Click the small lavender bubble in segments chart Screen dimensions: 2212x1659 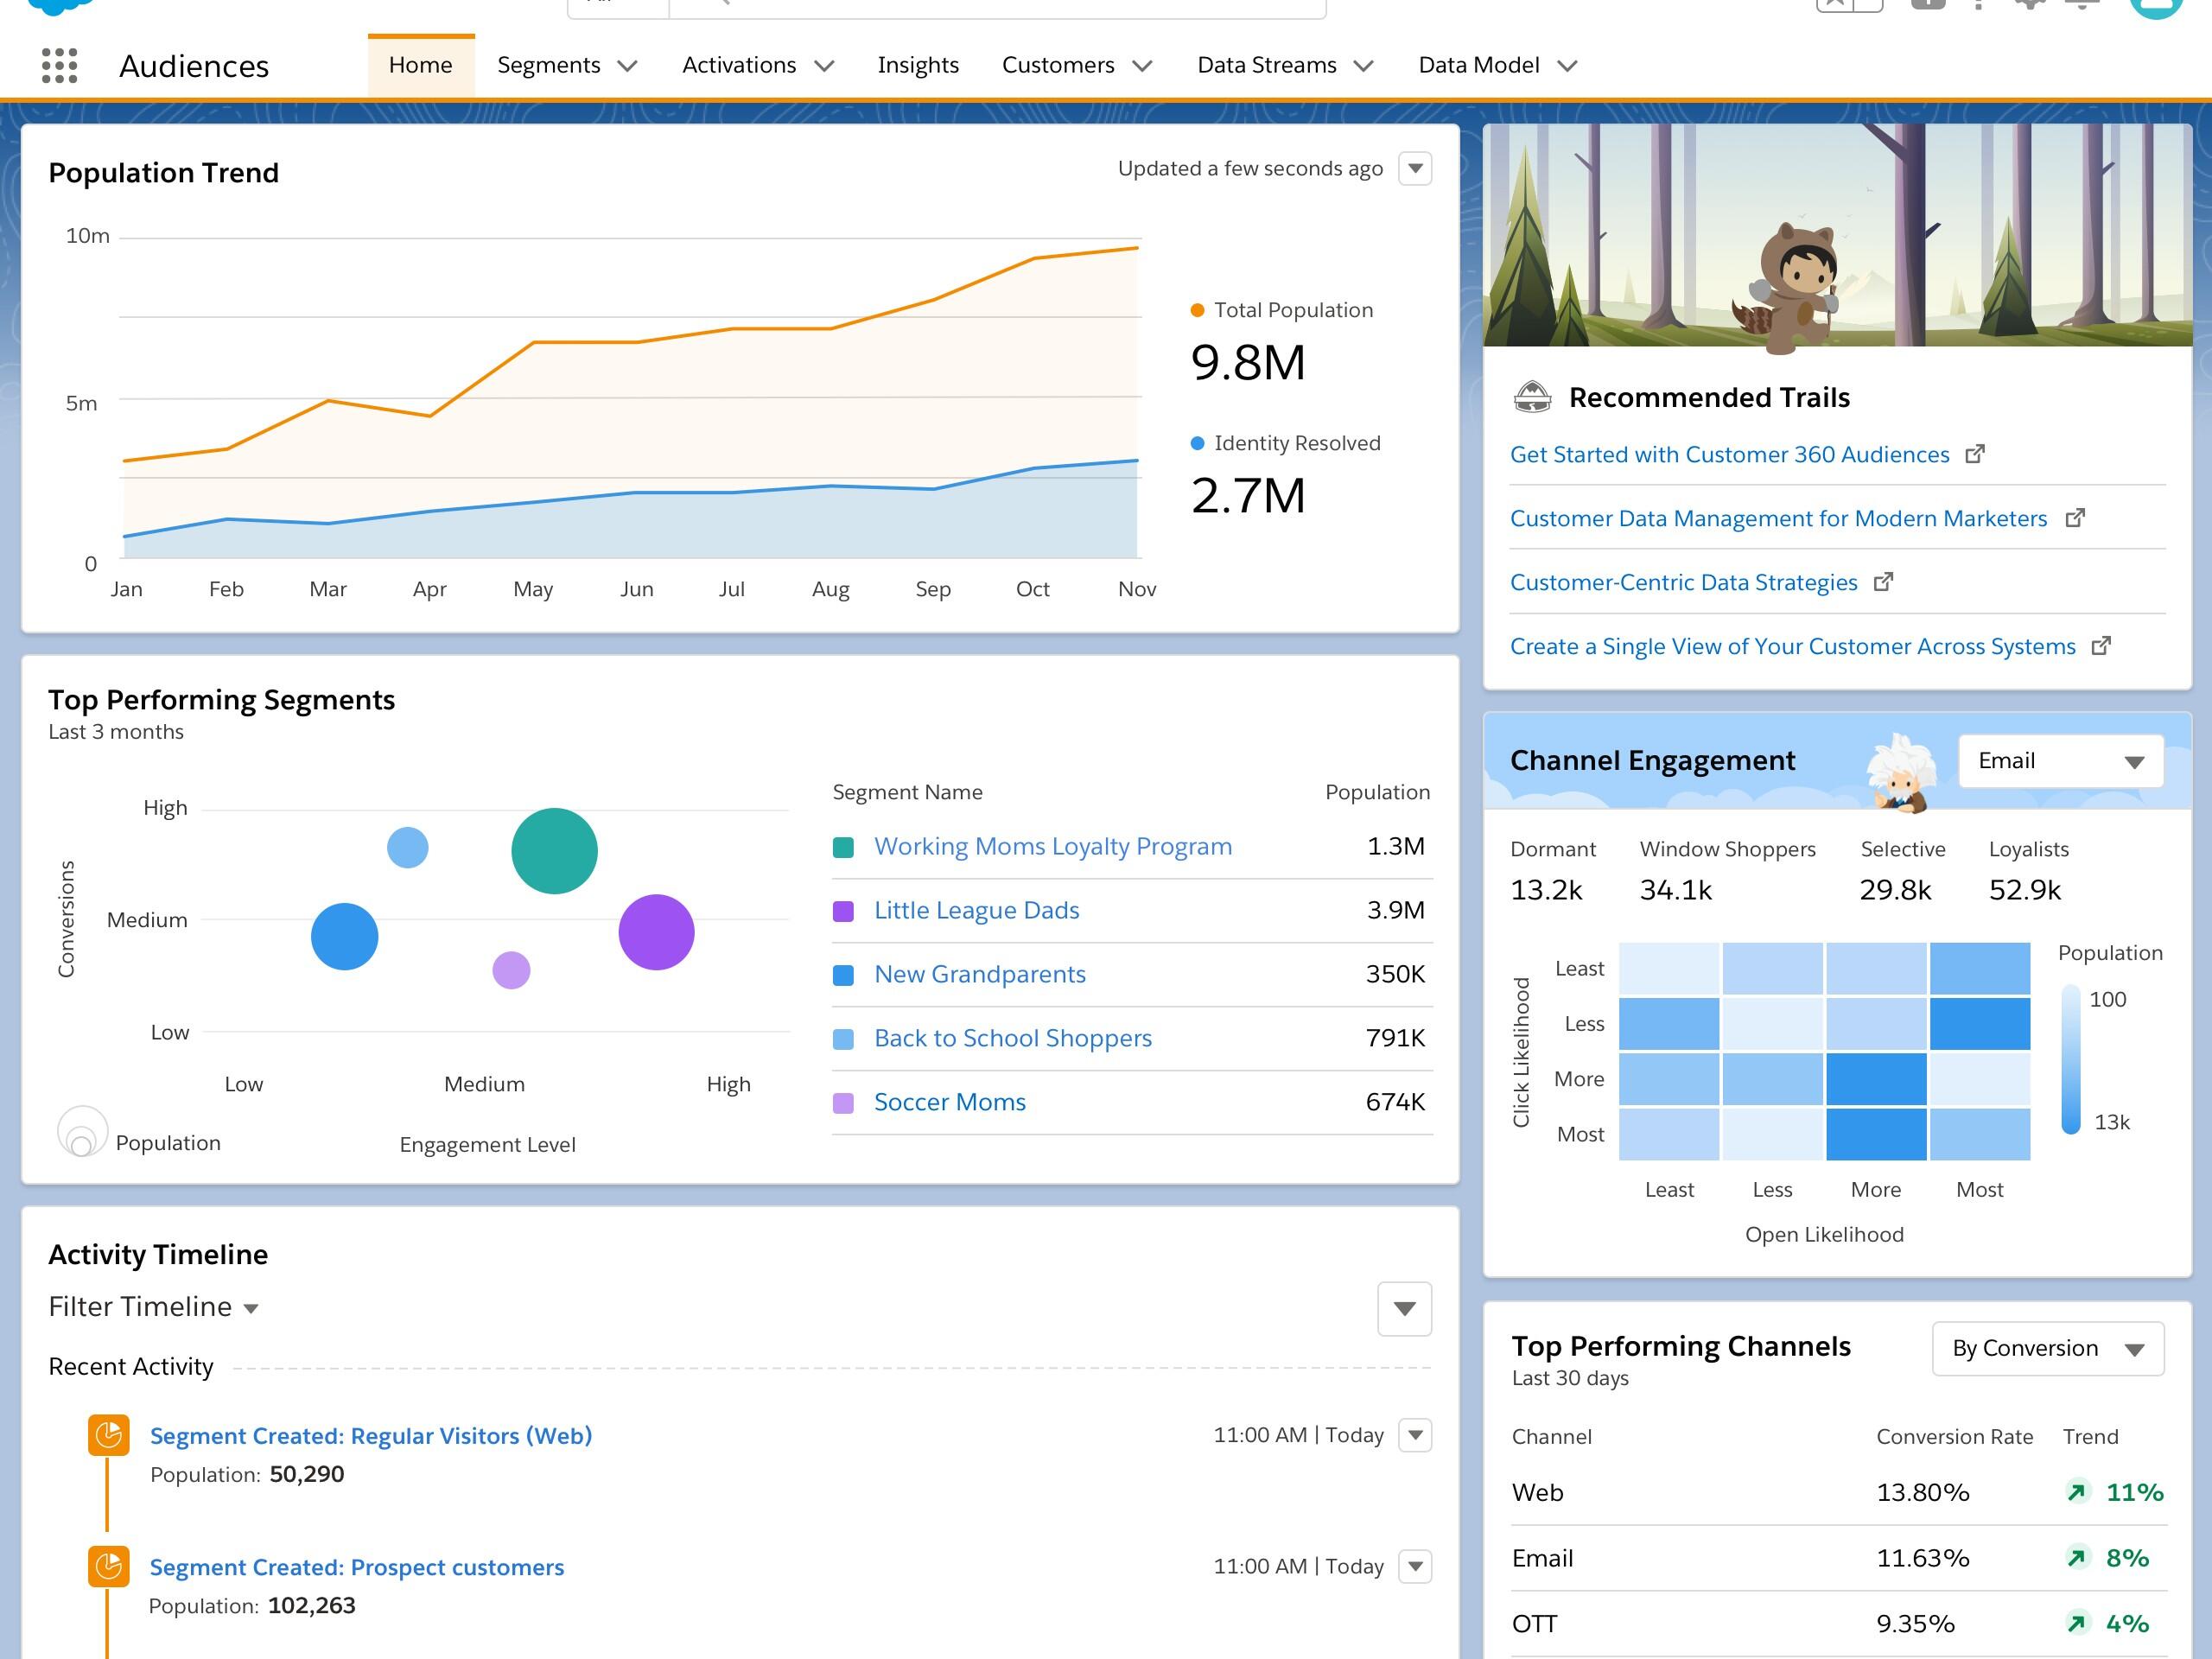tap(511, 970)
